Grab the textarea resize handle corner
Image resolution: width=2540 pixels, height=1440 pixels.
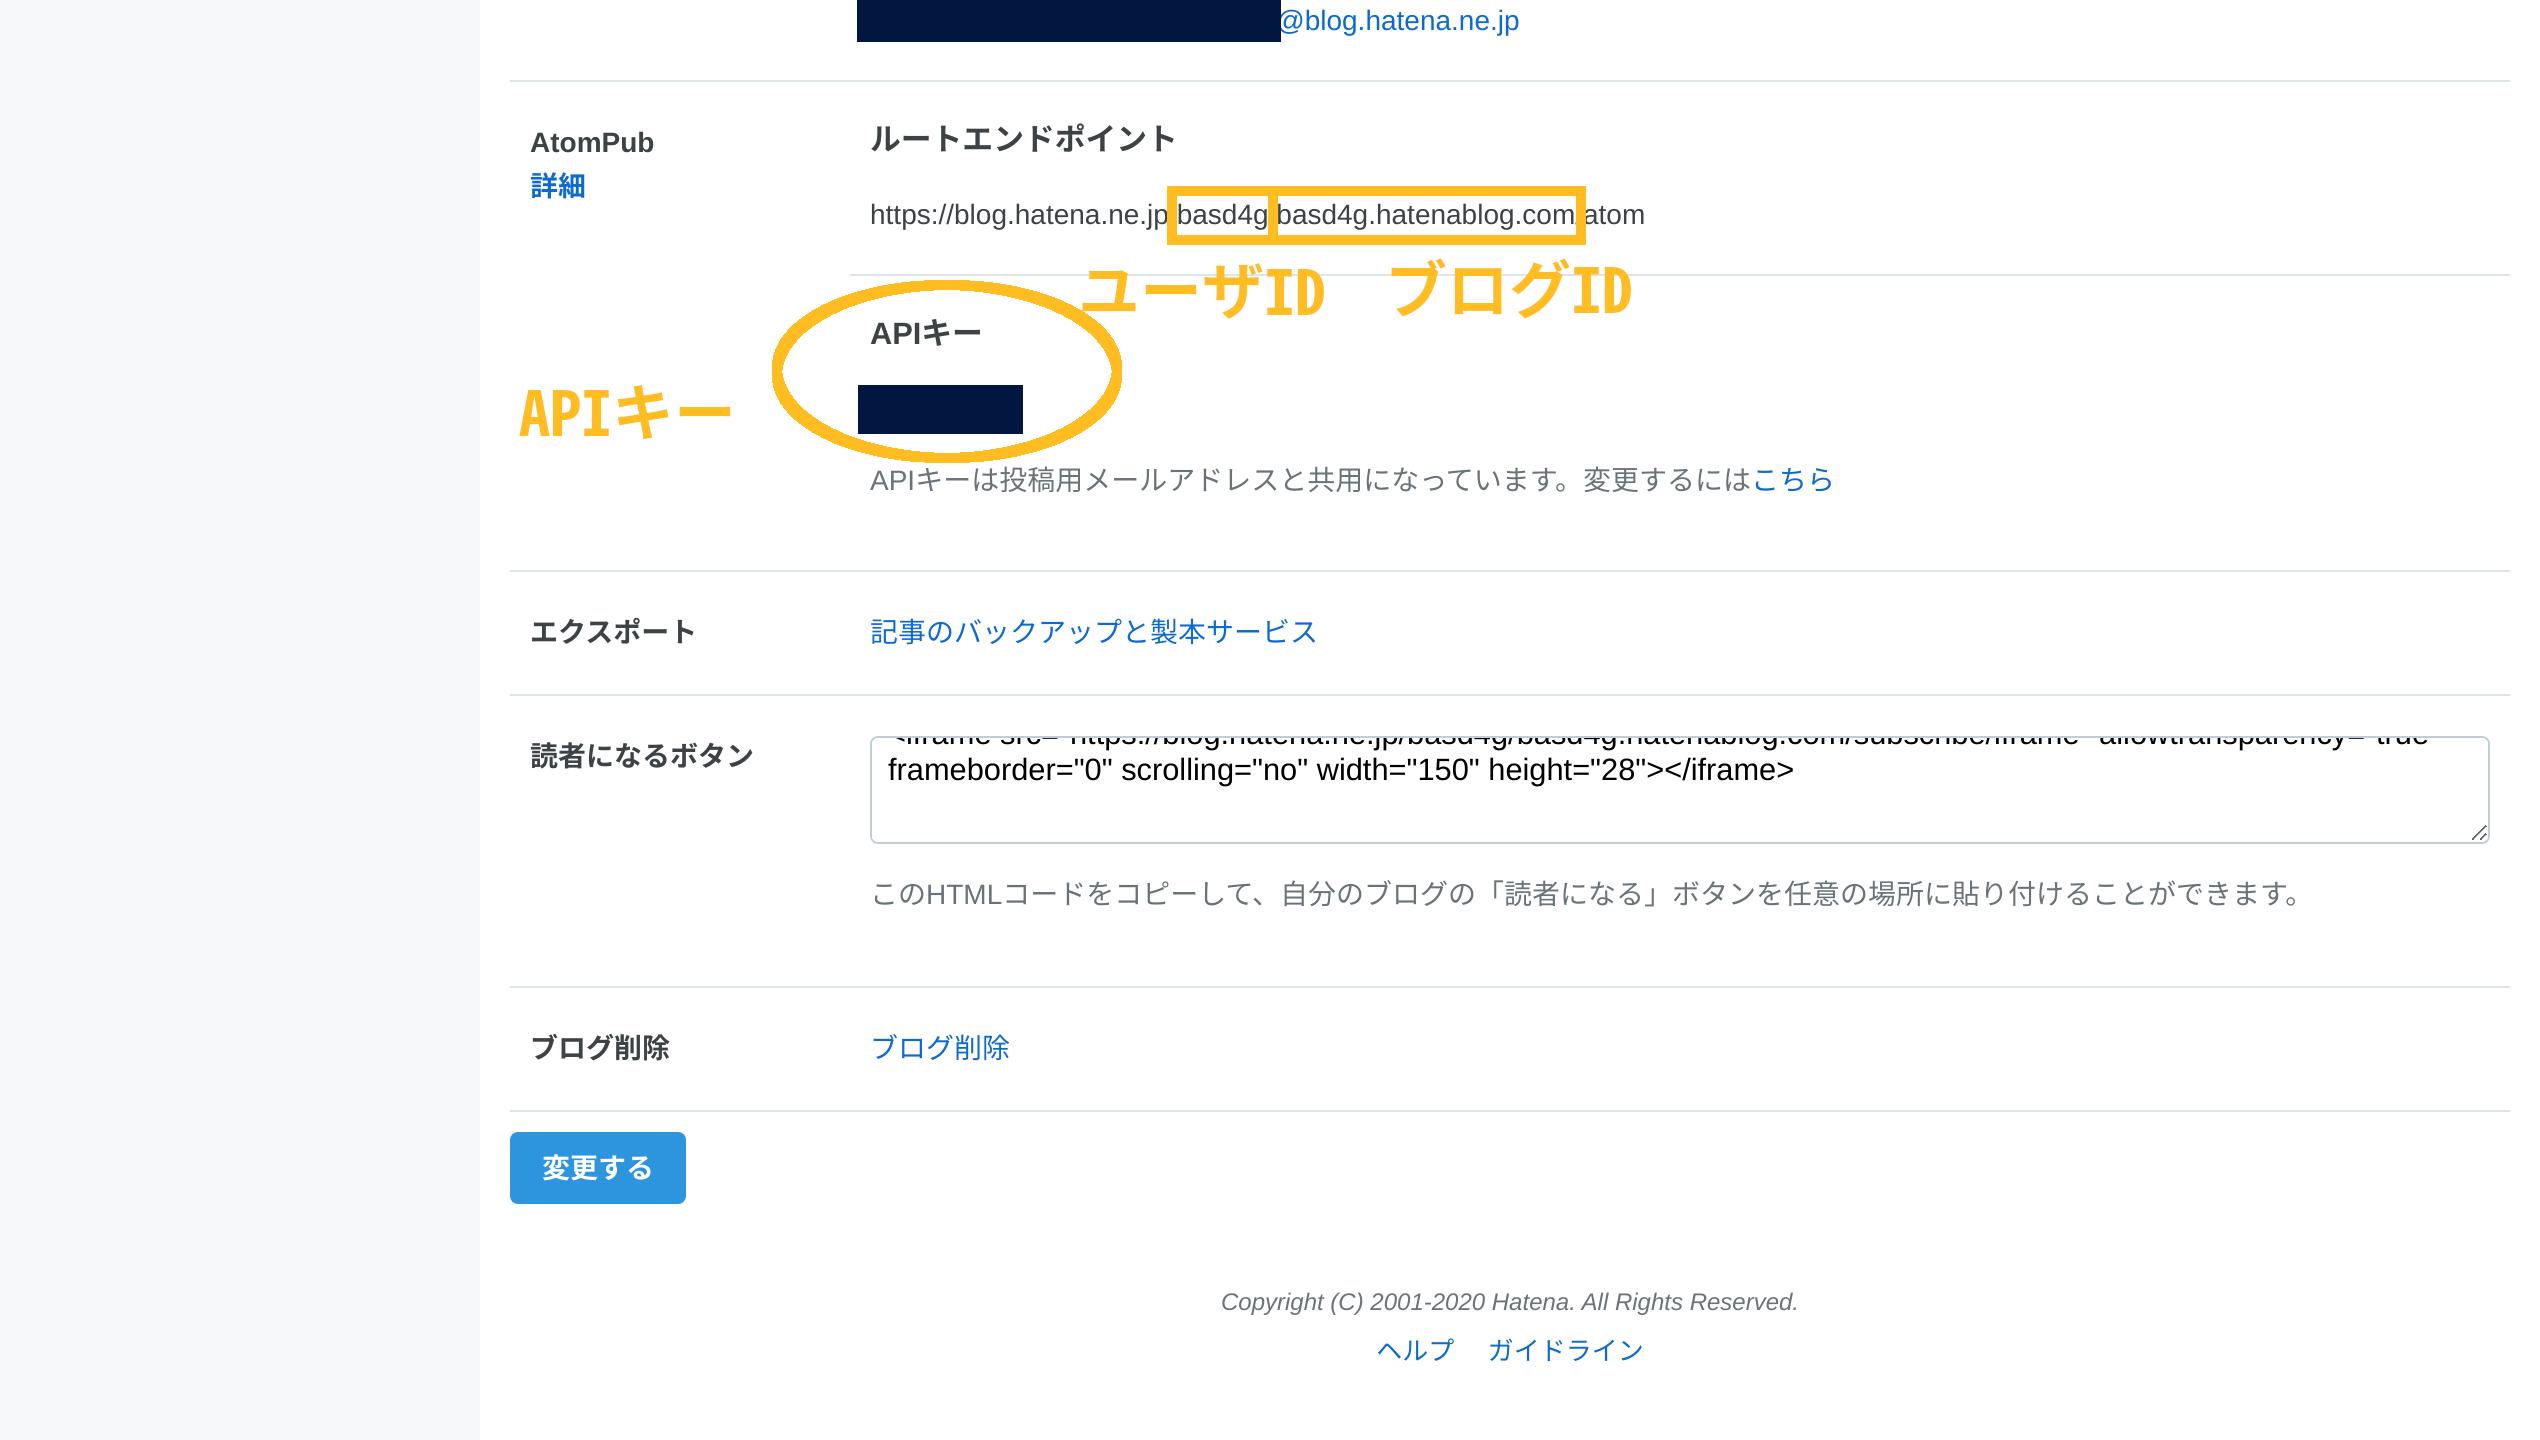[2478, 832]
